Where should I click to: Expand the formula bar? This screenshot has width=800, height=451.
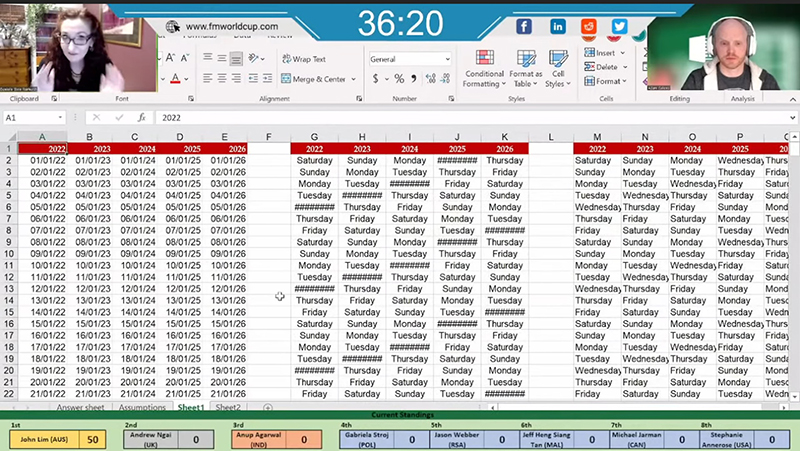(x=792, y=118)
